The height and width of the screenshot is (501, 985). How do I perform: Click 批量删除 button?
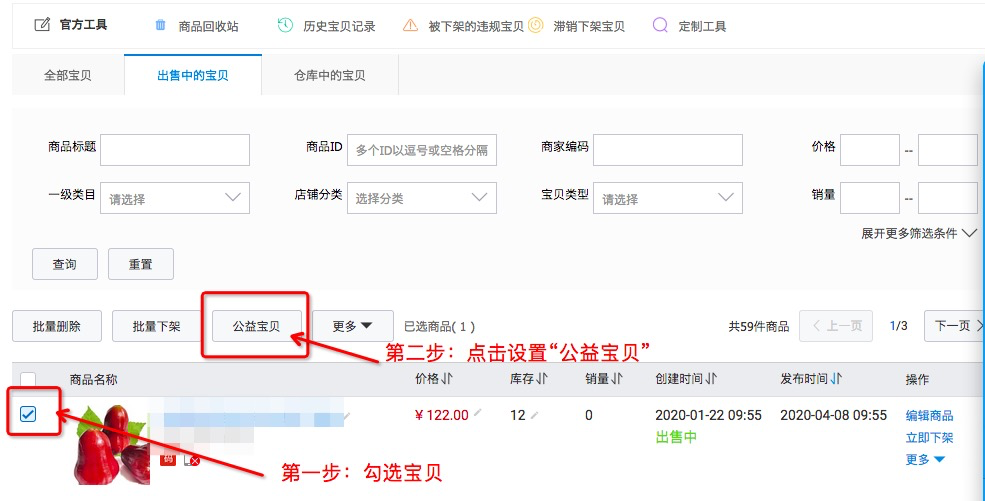tap(57, 326)
